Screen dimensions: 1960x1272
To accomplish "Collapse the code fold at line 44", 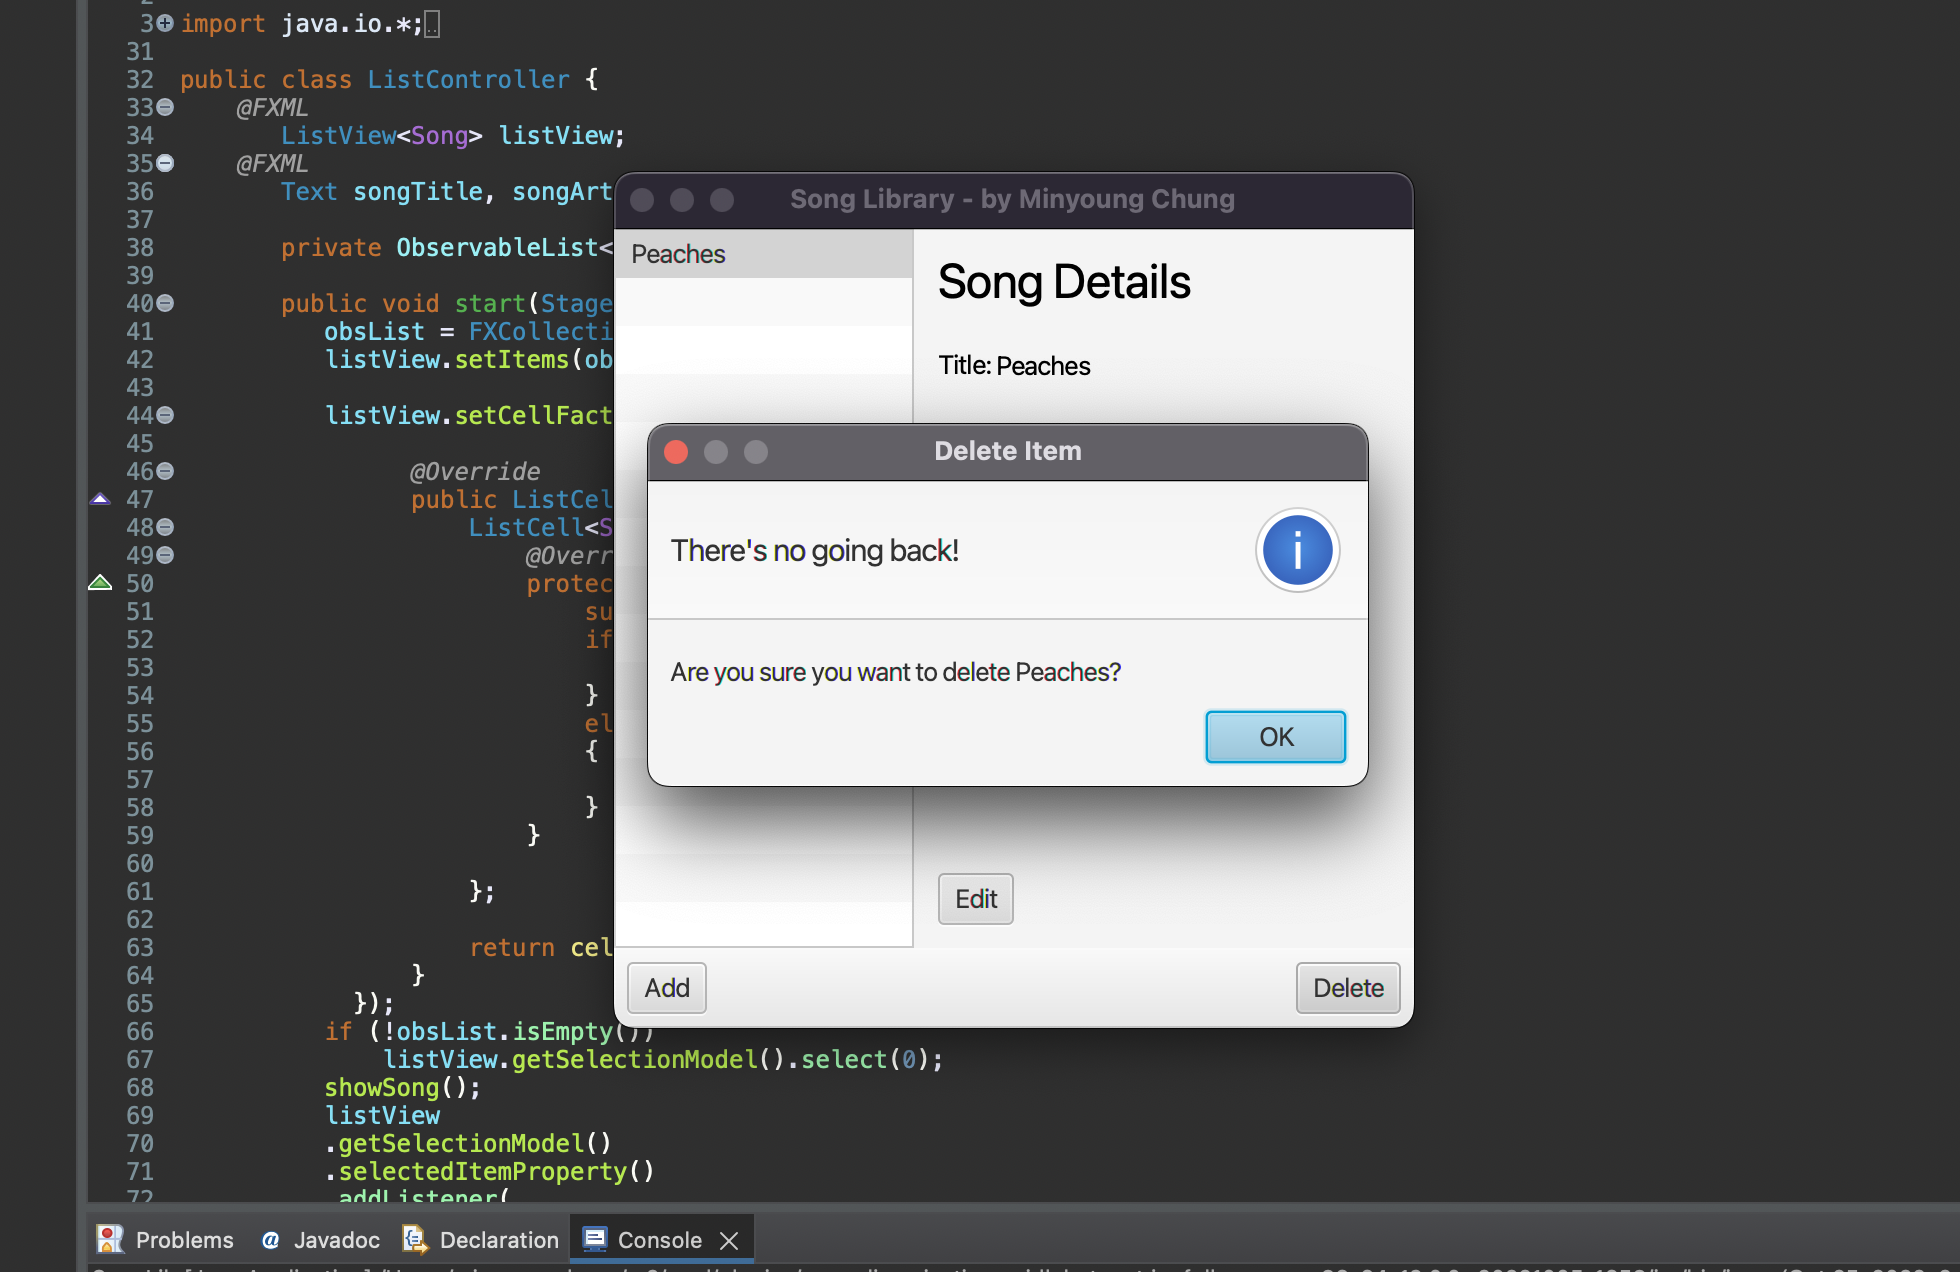I will (x=165, y=415).
